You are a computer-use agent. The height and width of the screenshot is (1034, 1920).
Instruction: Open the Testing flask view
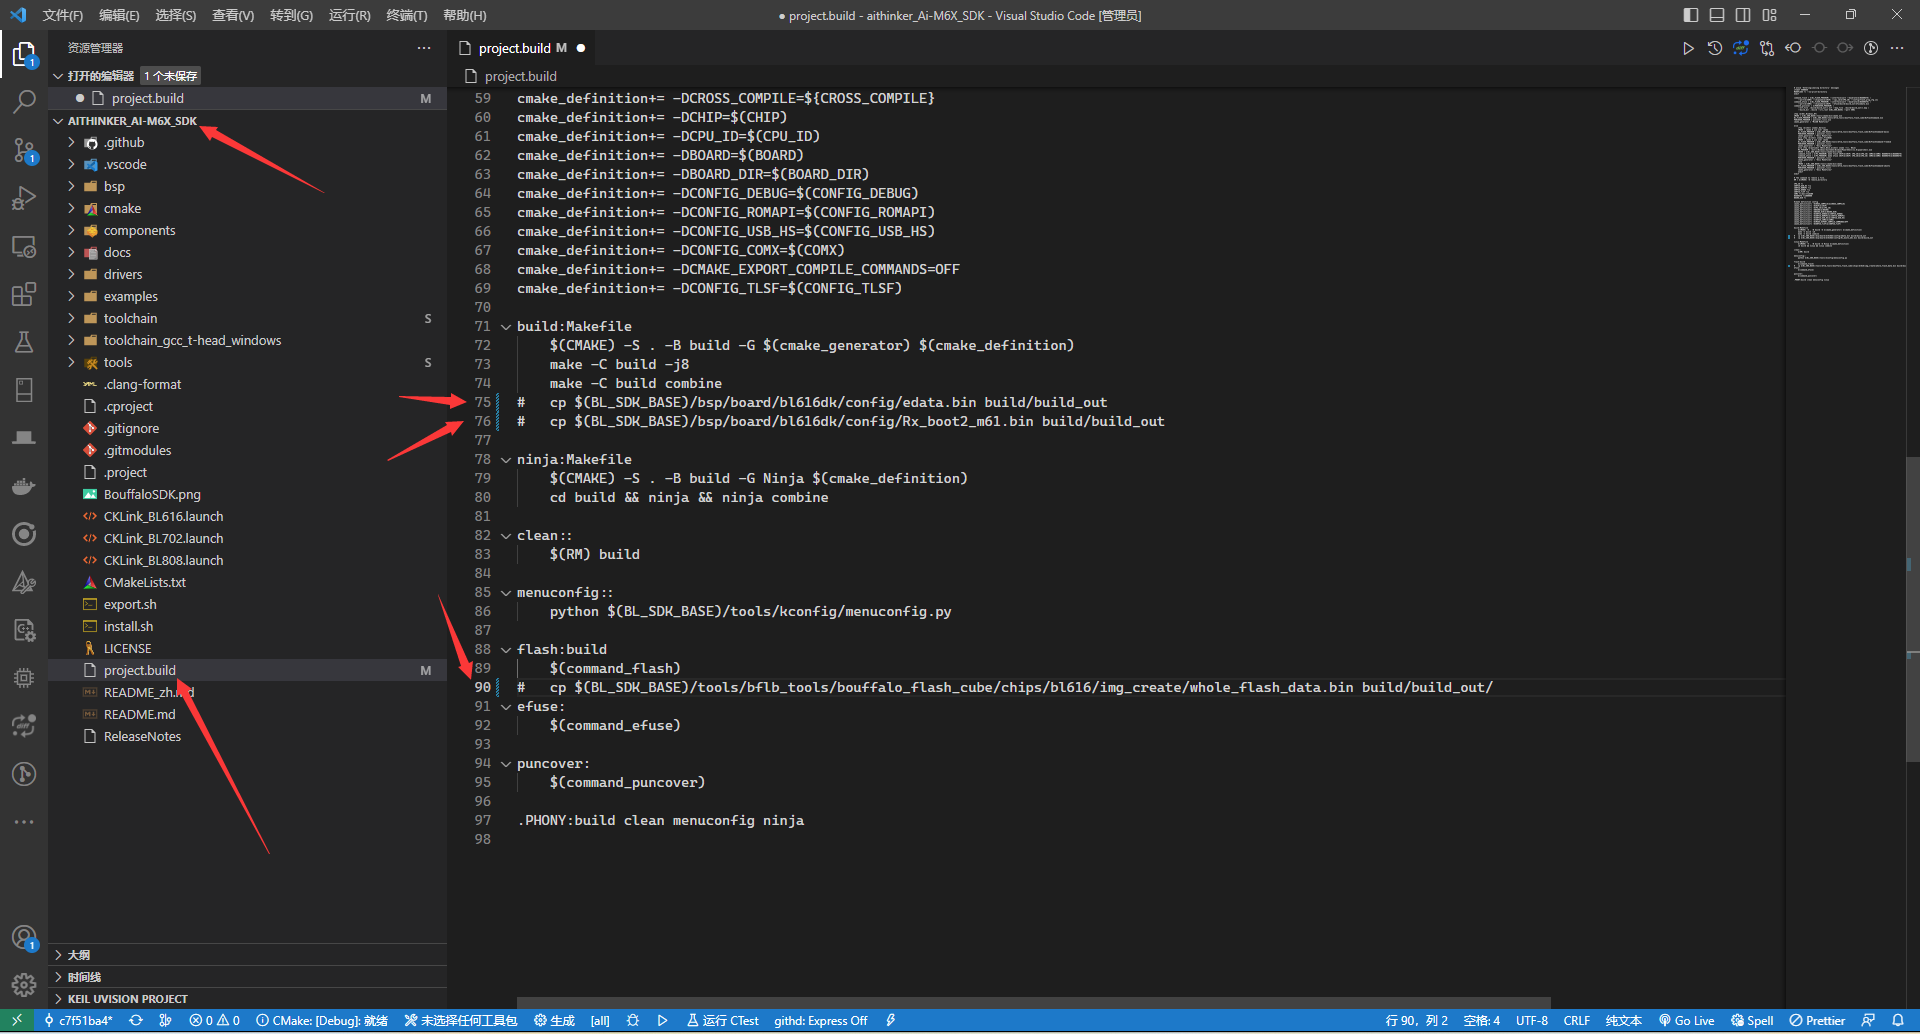(x=24, y=342)
